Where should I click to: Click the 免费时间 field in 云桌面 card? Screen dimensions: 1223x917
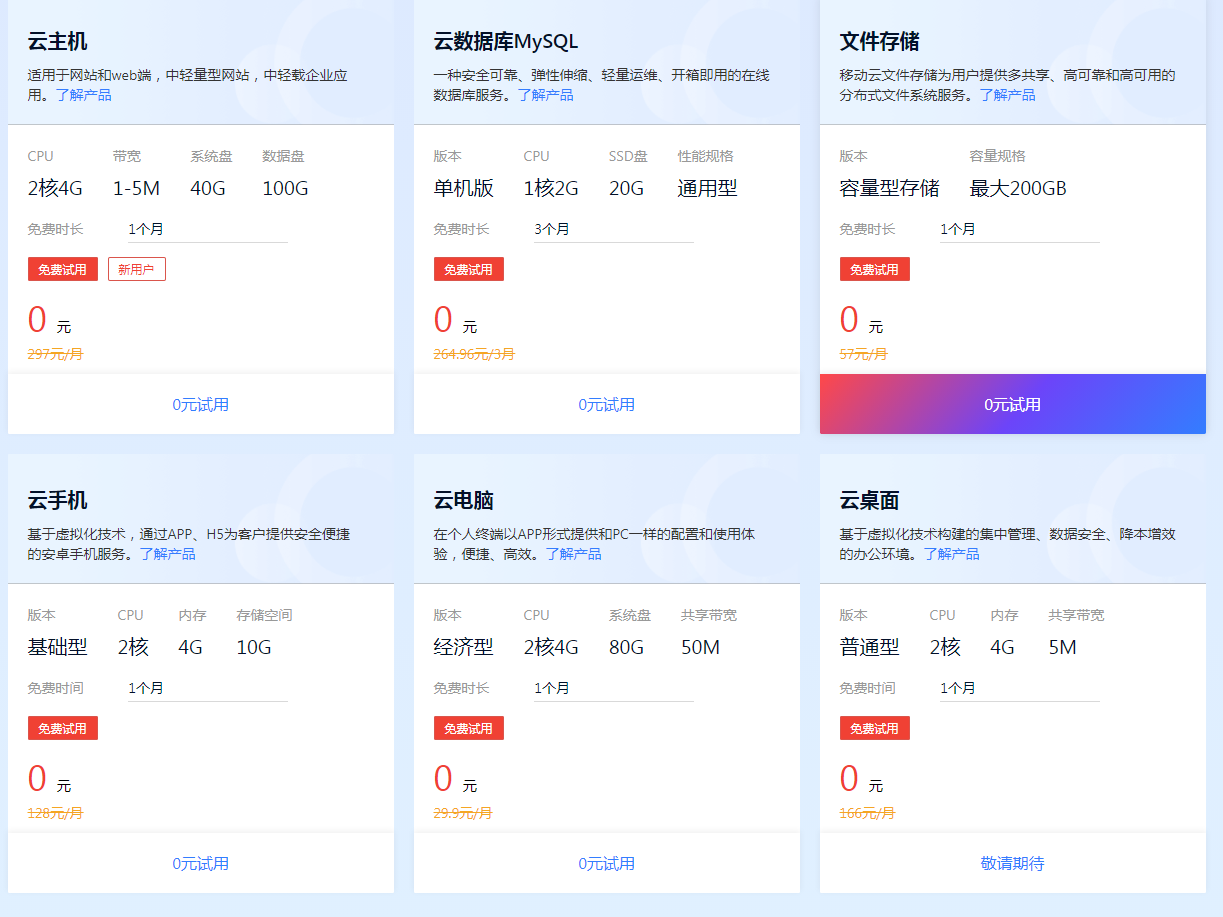tap(1019, 687)
